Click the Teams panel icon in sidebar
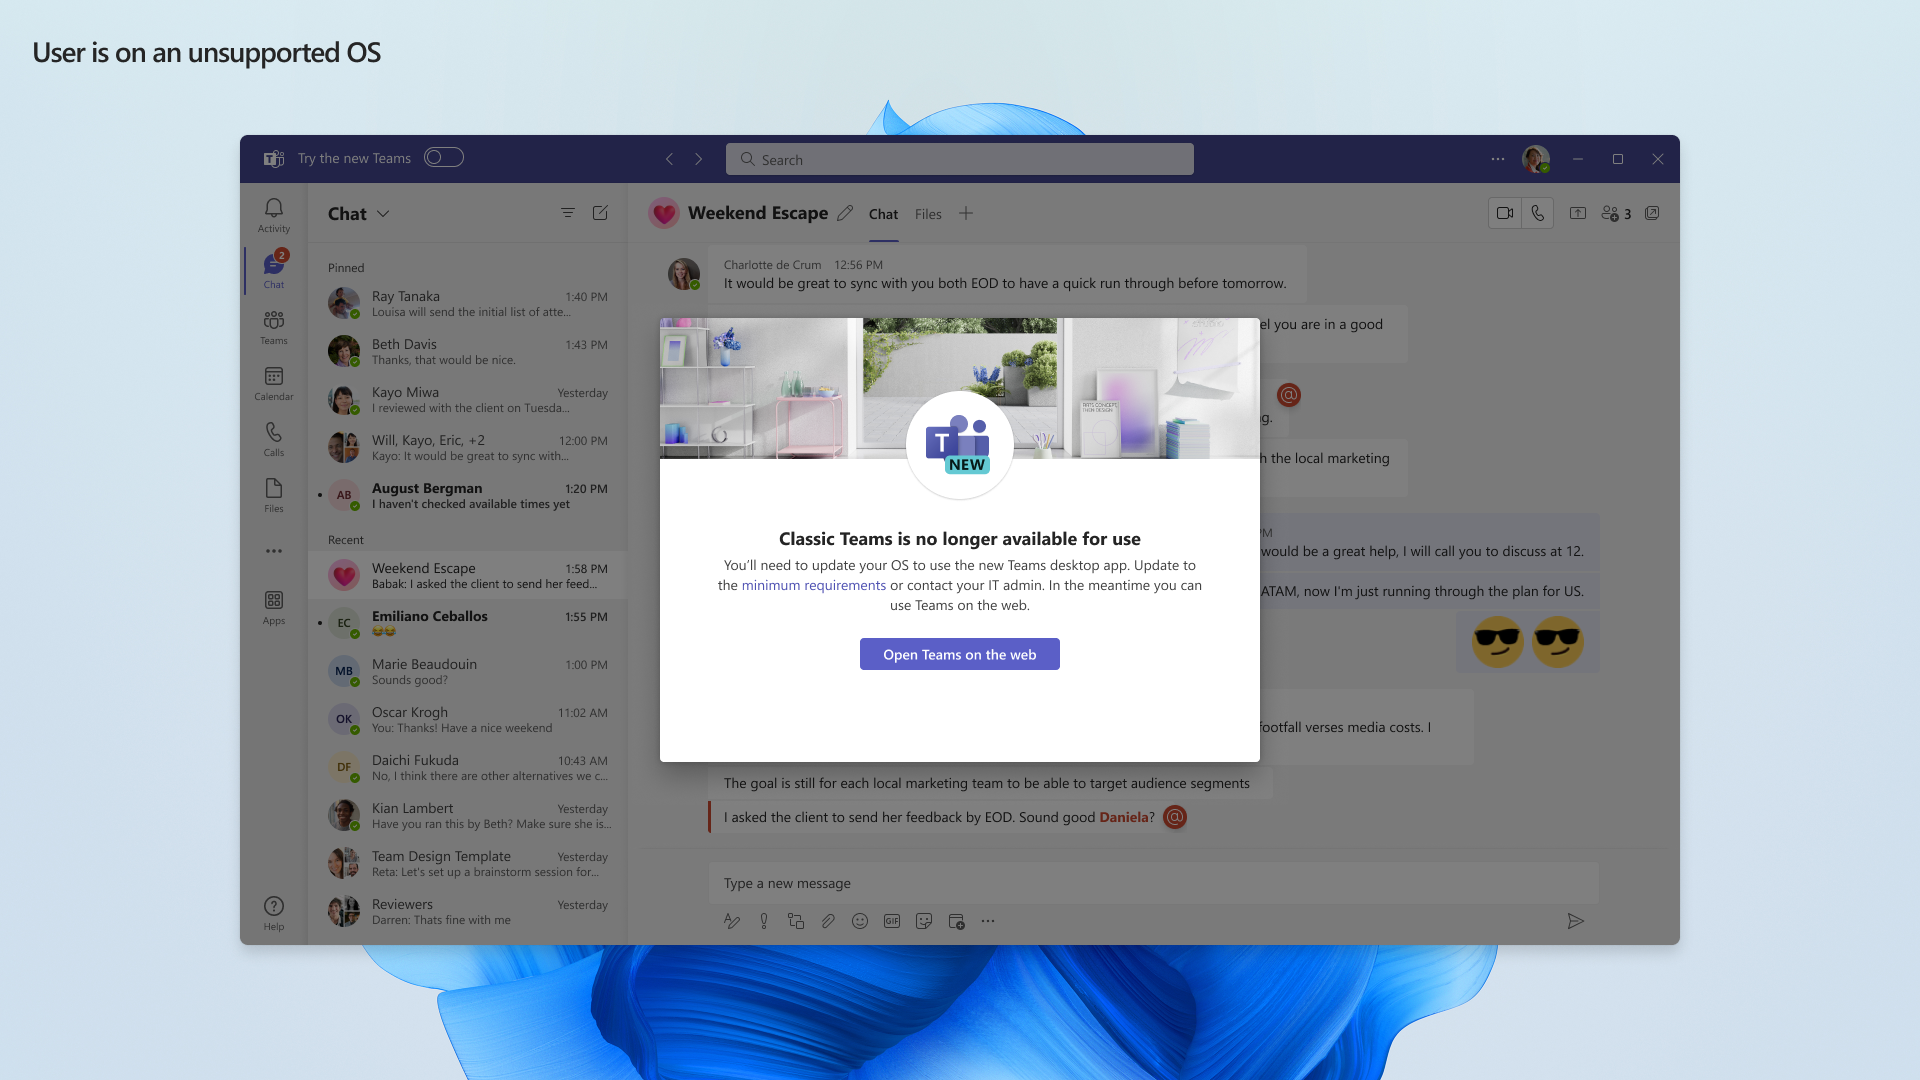This screenshot has width=1920, height=1080. pyautogui.click(x=273, y=327)
